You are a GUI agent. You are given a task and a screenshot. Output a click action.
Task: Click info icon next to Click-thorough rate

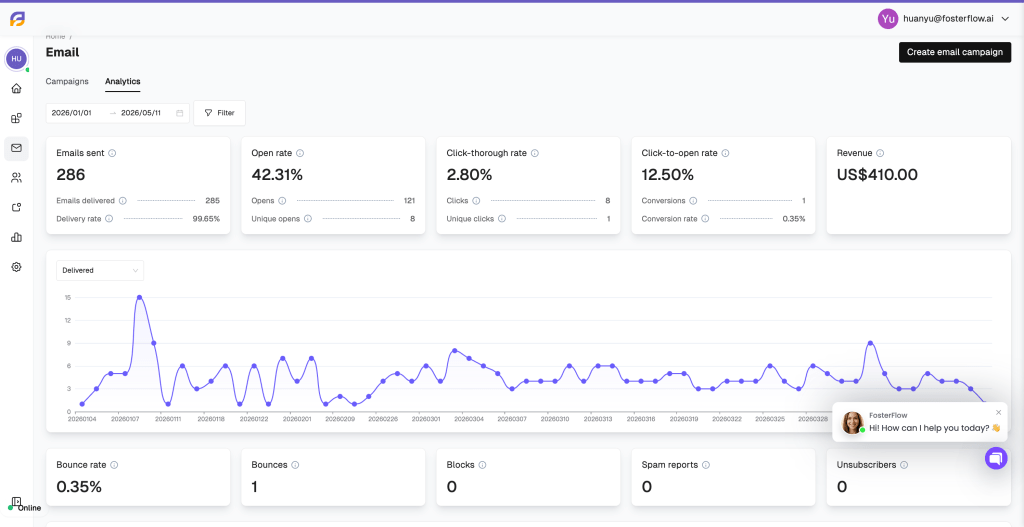click(534, 153)
